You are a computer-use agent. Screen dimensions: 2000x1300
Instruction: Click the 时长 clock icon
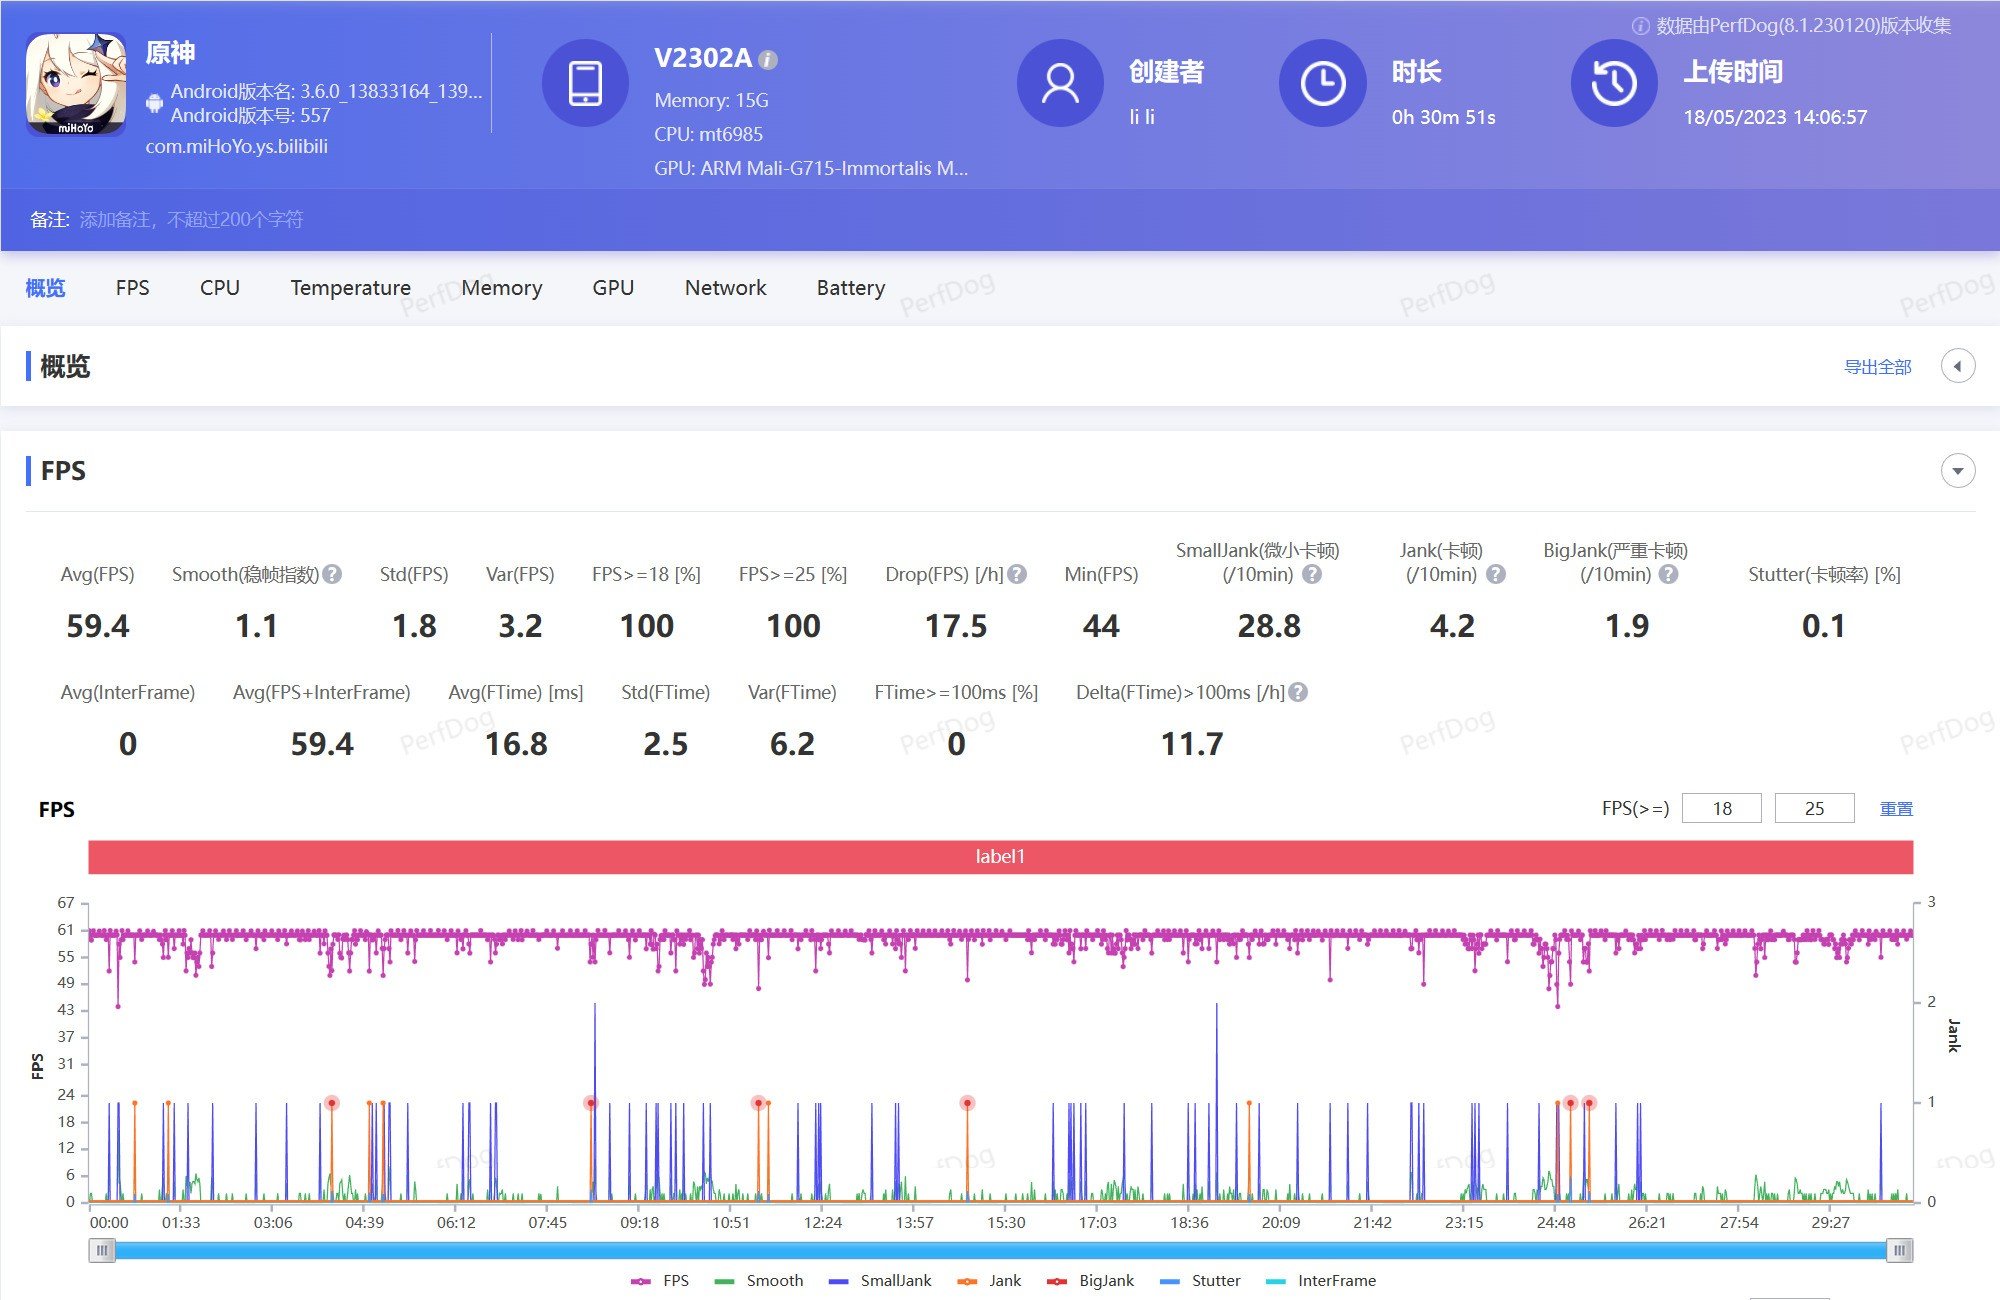tap(1323, 83)
